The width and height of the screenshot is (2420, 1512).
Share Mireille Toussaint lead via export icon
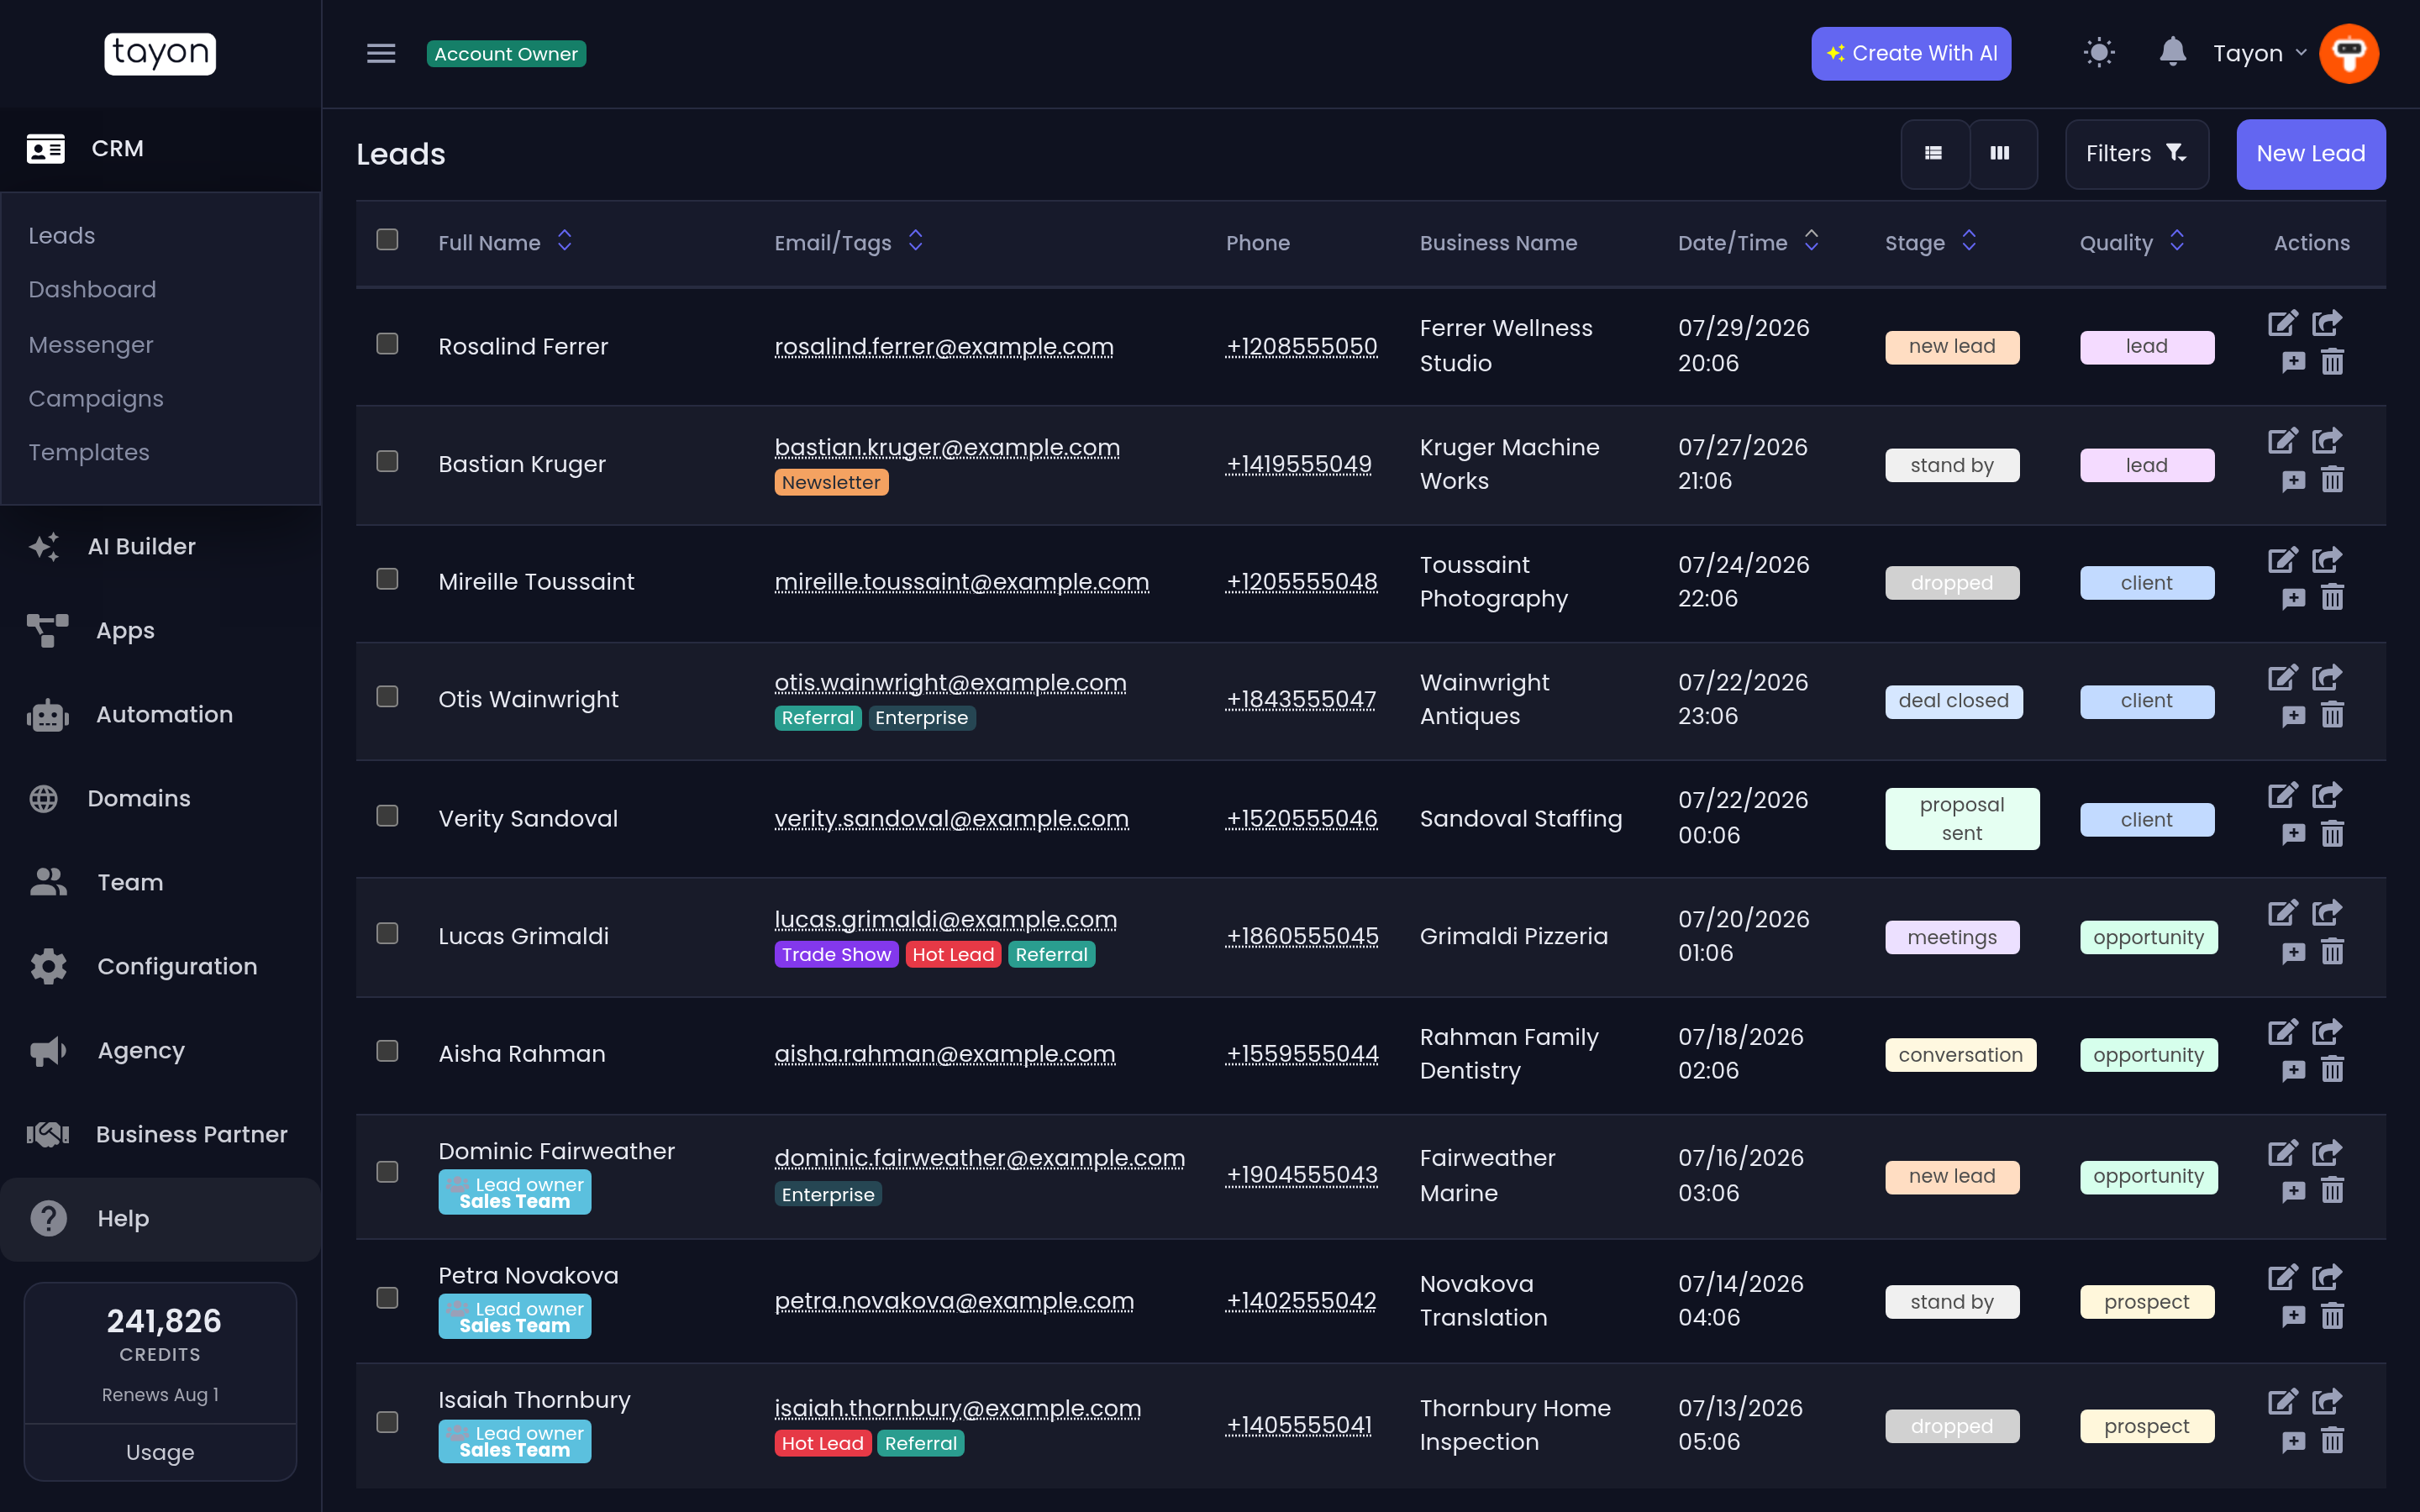click(x=2327, y=559)
